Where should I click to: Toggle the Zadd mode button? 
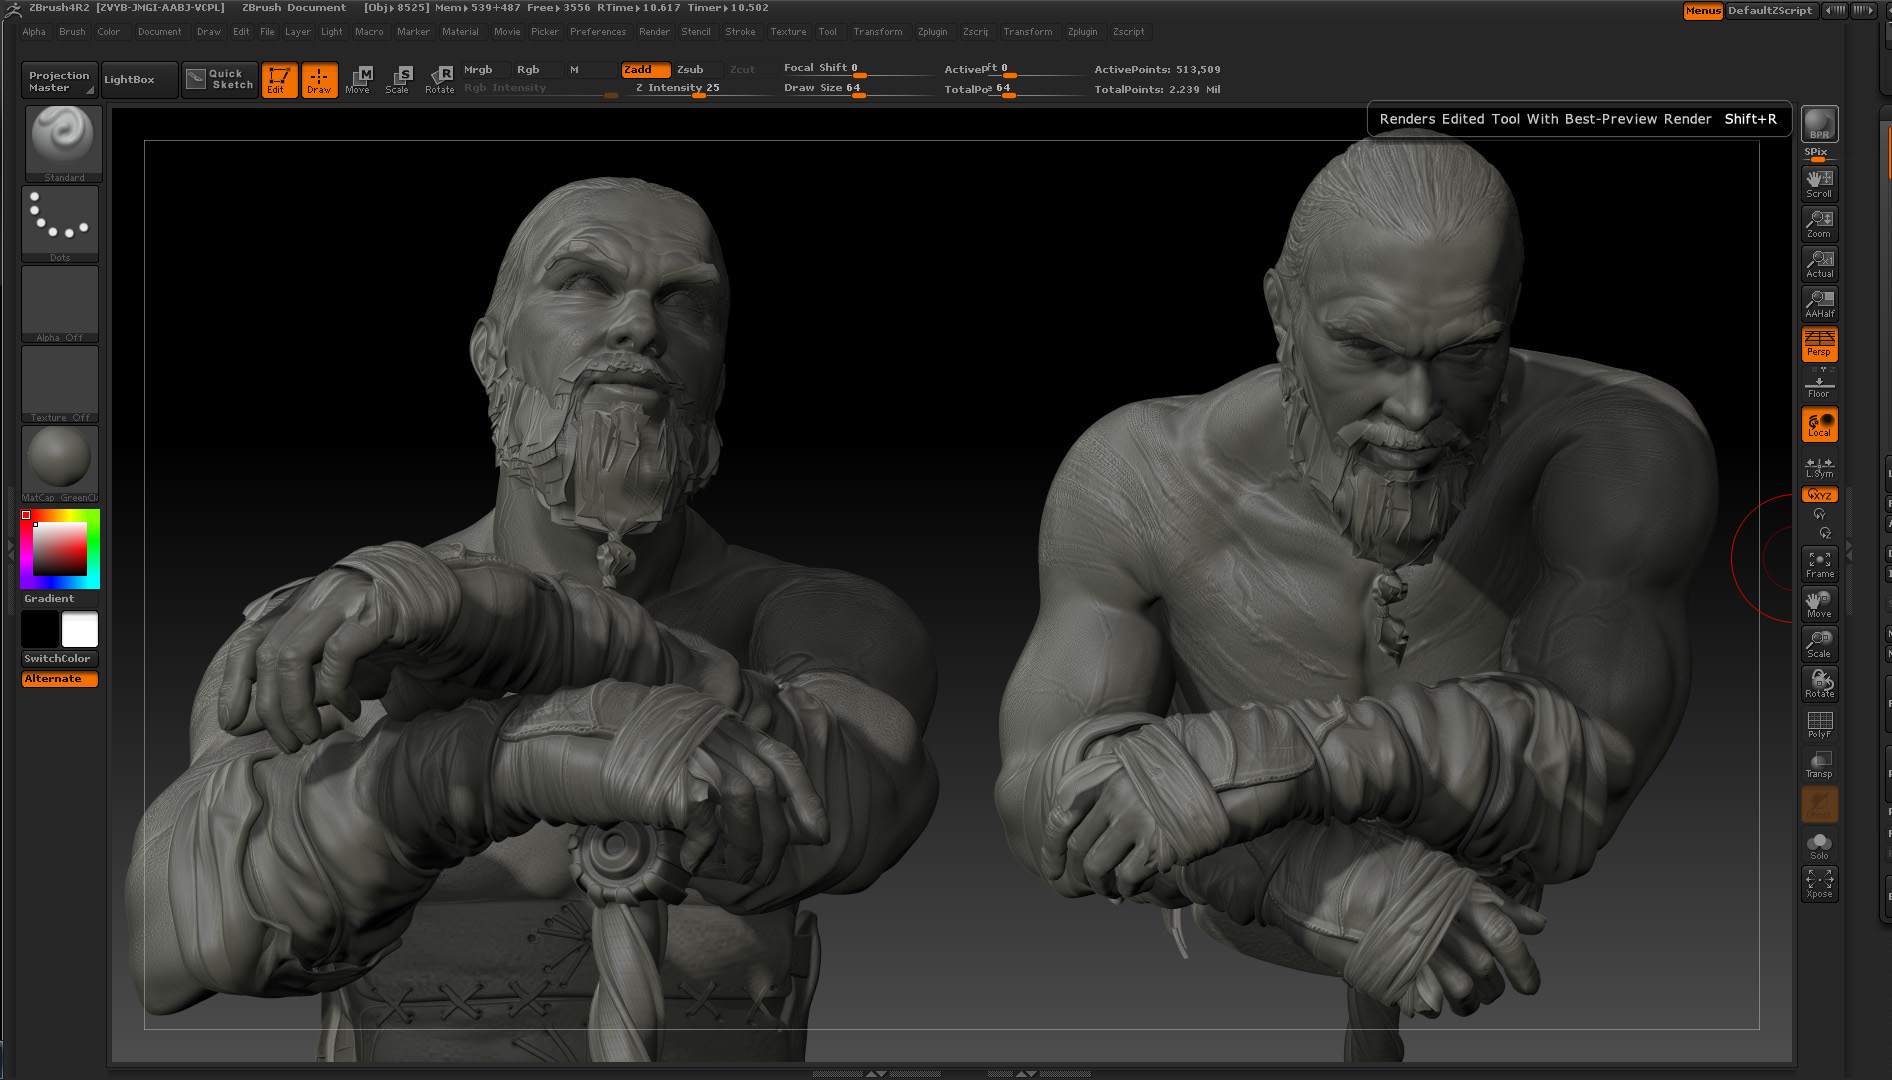(x=645, y=70)
